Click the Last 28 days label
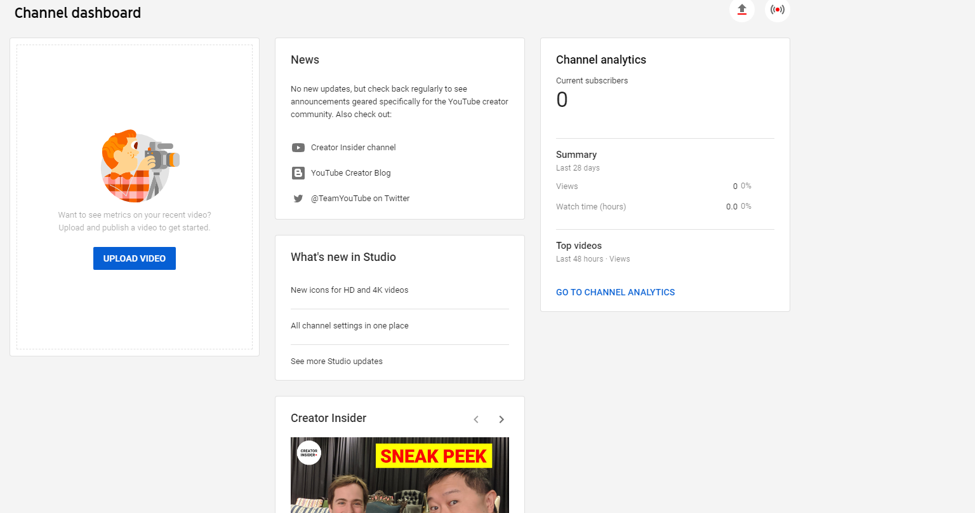The width and height of the screenshot is (975, 513). point(578,168)
